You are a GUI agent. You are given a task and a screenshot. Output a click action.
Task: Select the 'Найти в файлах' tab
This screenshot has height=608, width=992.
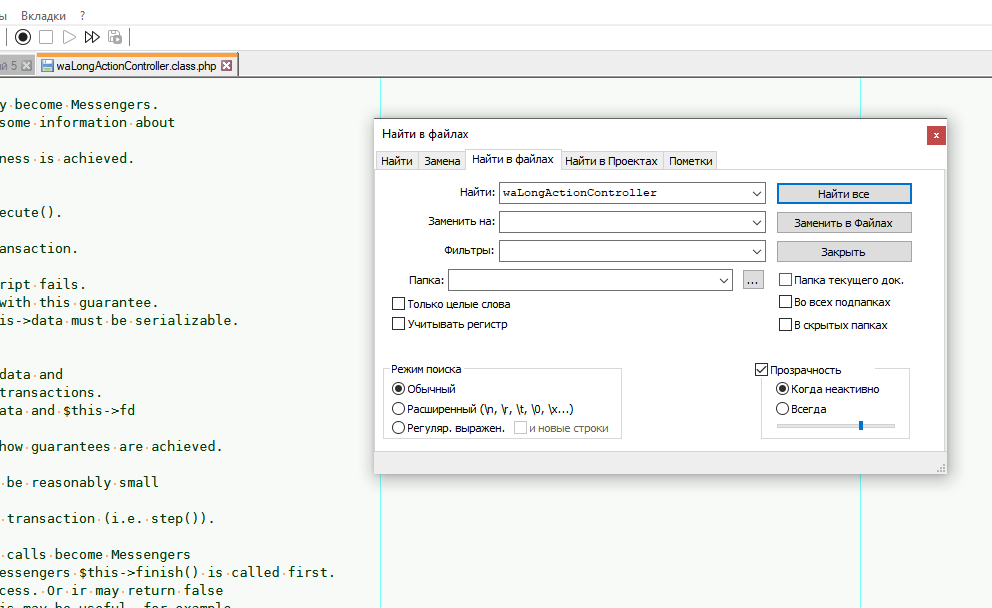click(512, 159)
